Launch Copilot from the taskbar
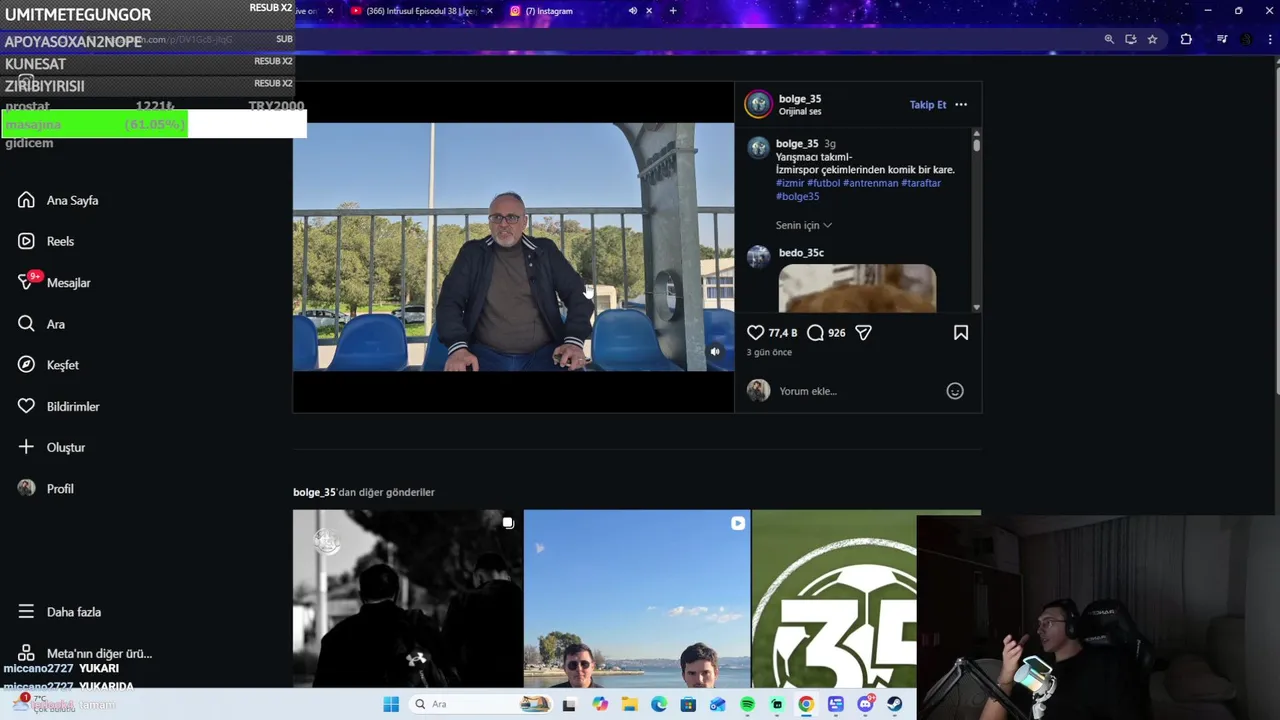This screenshot has width=1280, height=720. (600, 704)
